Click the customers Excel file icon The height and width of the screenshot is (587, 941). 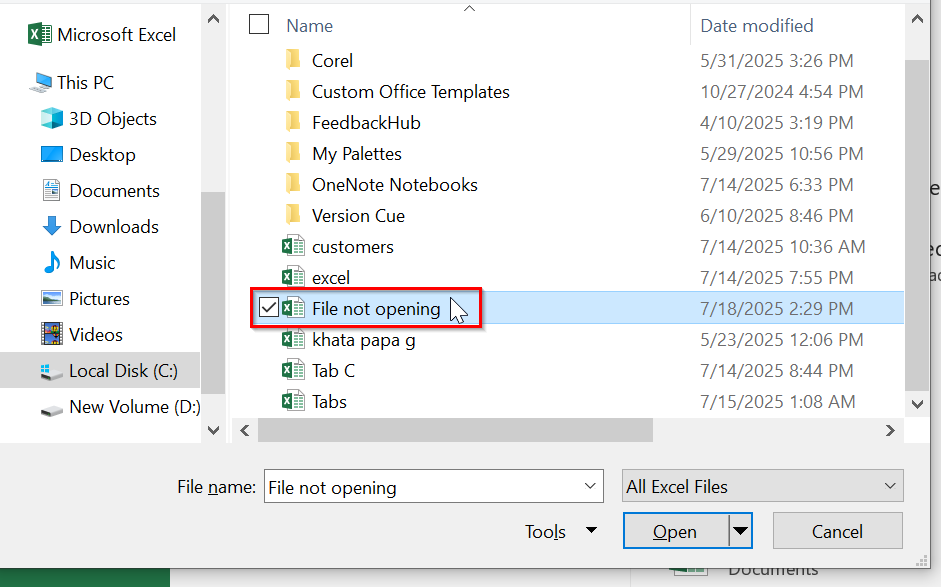[x=293, y=246]
